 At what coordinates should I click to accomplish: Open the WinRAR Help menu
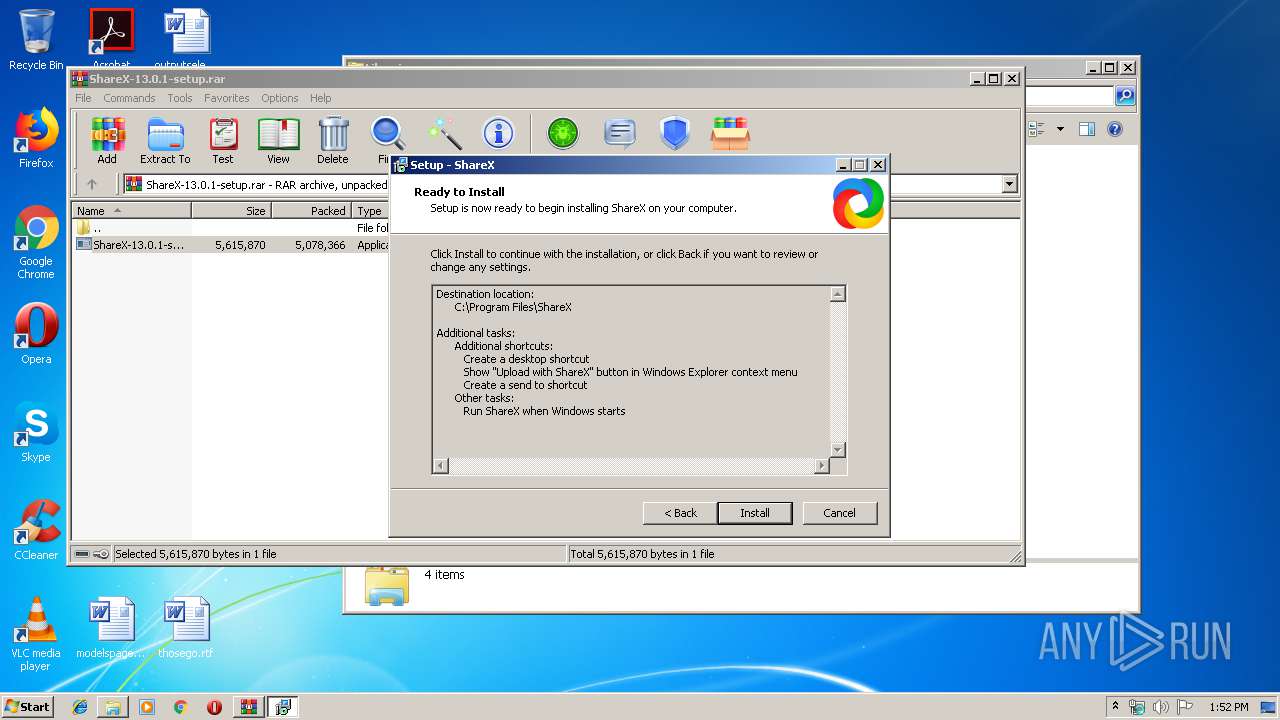320,98
